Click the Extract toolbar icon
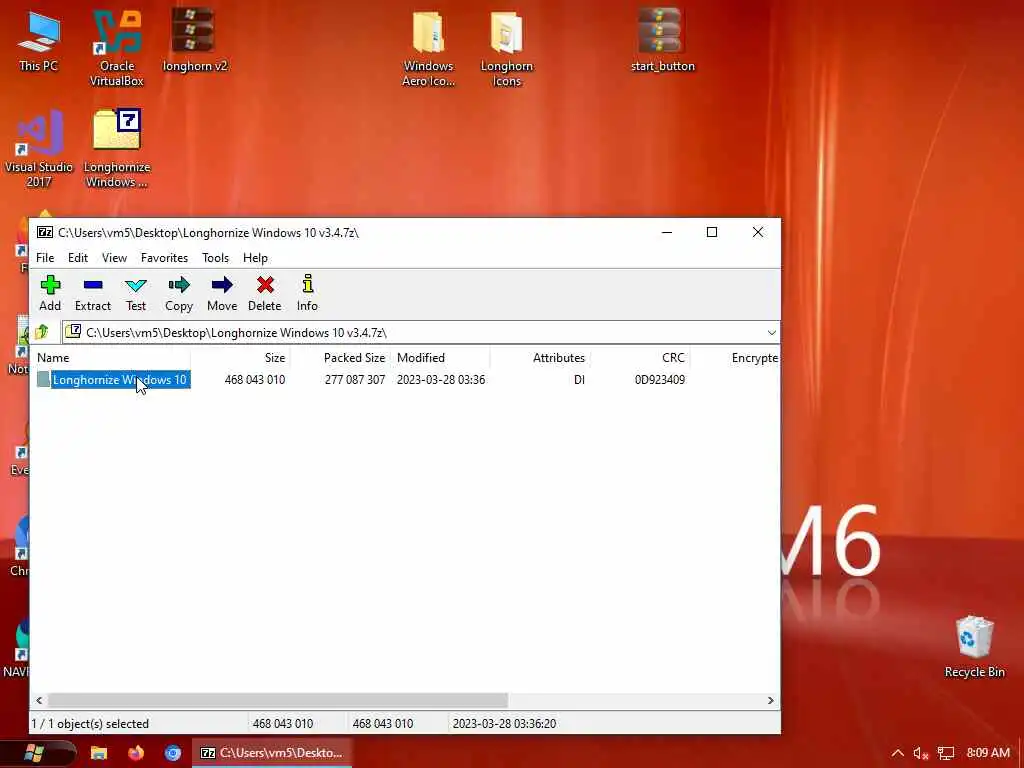The width and height of the screenshot is (1024, 768). [93, 293]
